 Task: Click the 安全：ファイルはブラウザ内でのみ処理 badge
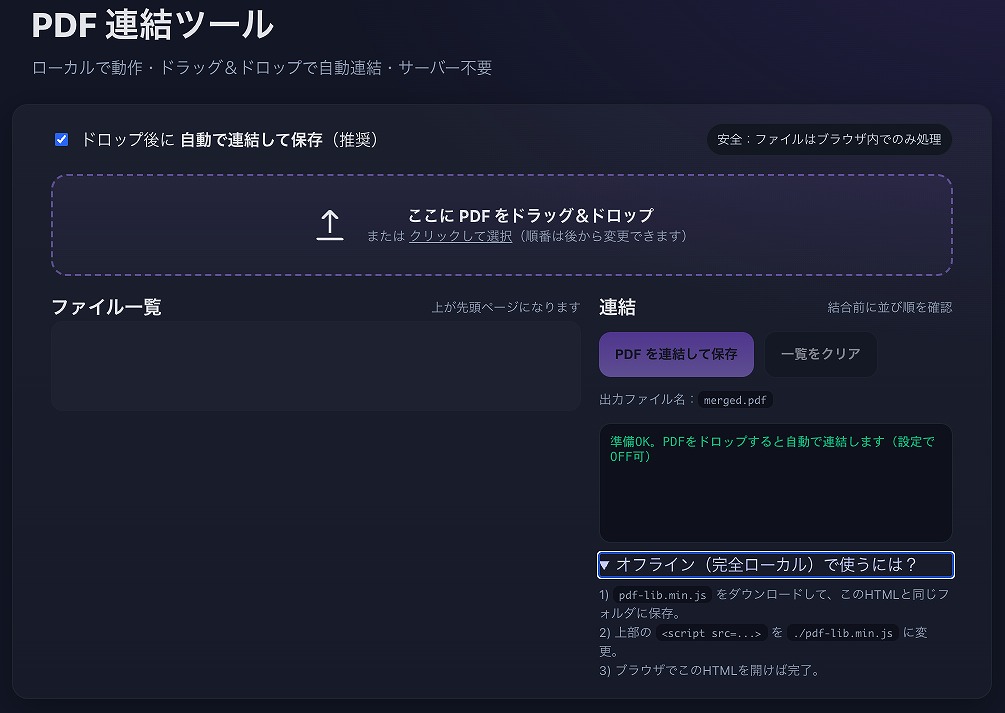coord(829,140)
